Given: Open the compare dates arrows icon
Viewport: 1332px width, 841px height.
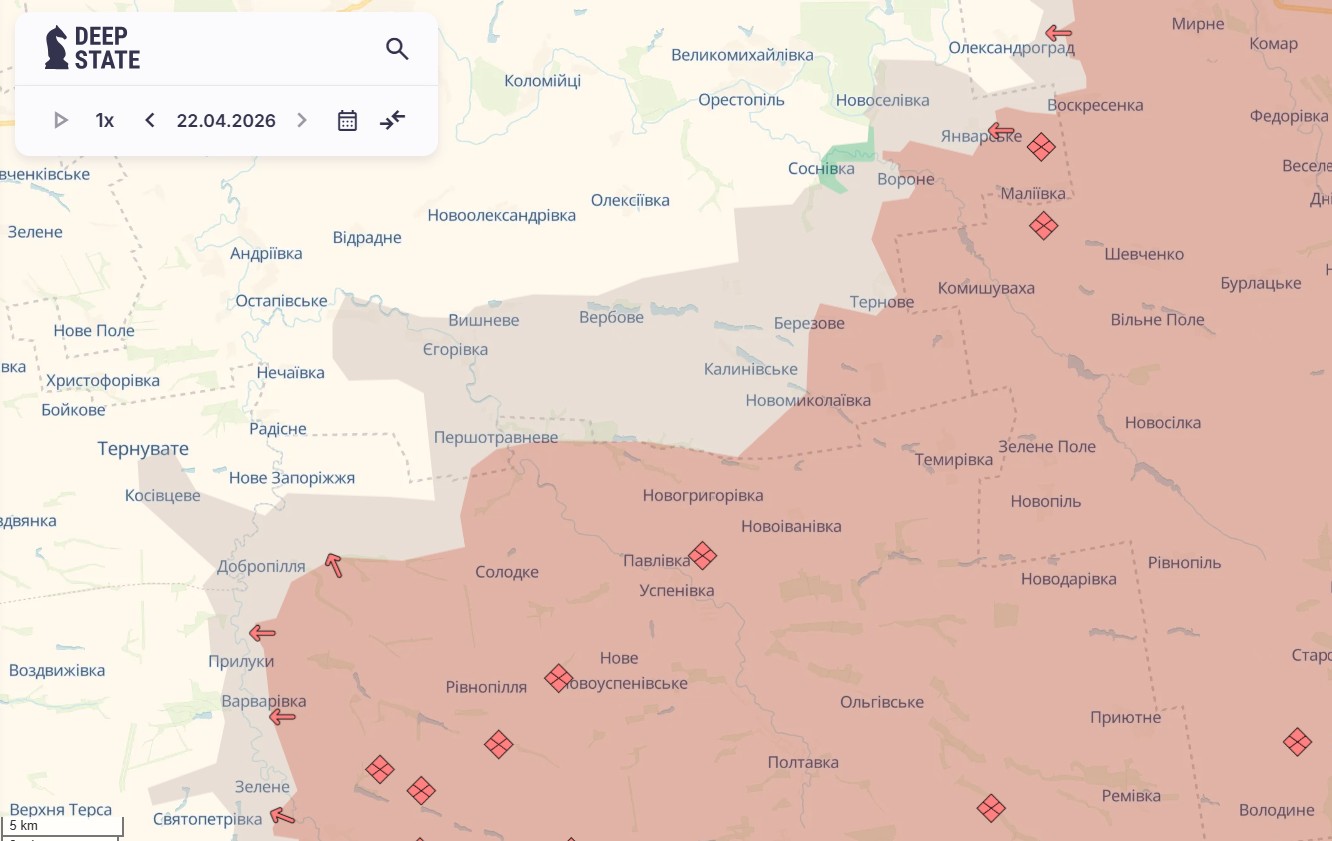Looking at the screenshot, I should [392, 121].
